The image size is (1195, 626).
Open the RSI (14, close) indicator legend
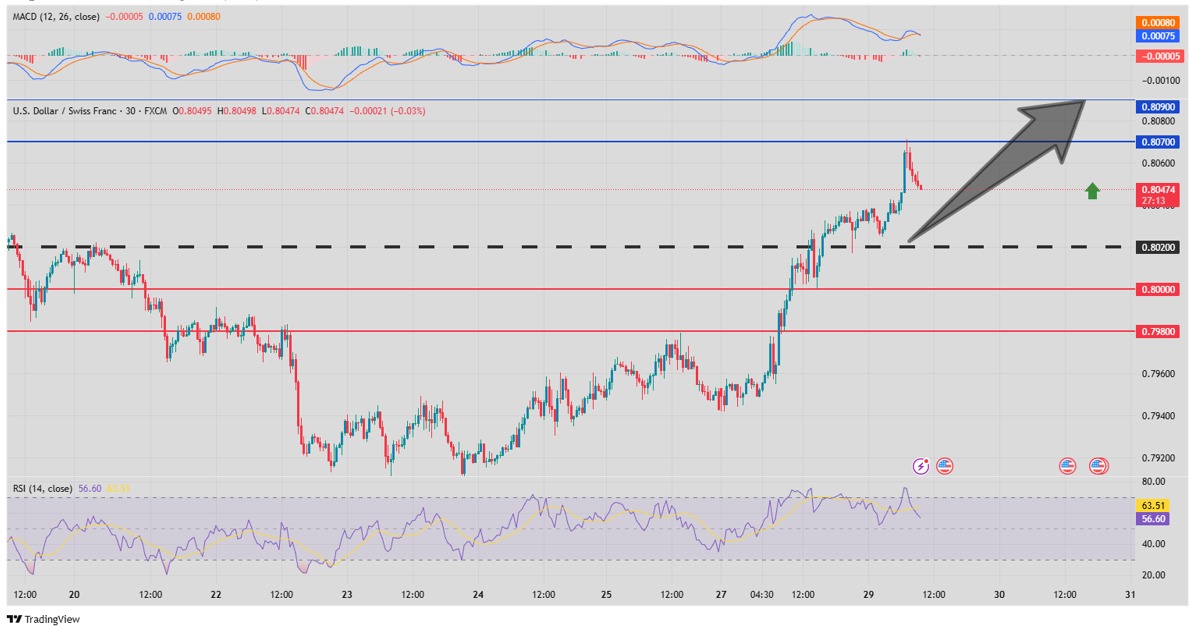43,489
